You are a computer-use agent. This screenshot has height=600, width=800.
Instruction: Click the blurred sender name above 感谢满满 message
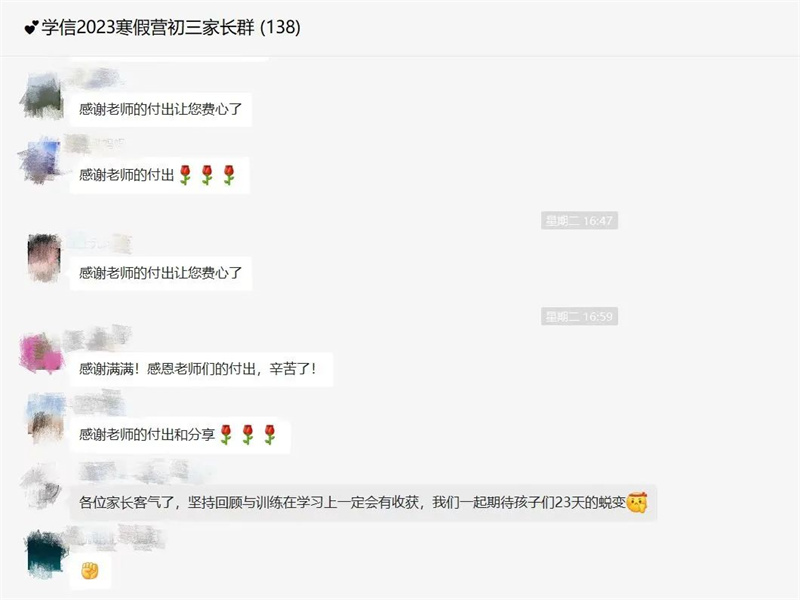97,337
